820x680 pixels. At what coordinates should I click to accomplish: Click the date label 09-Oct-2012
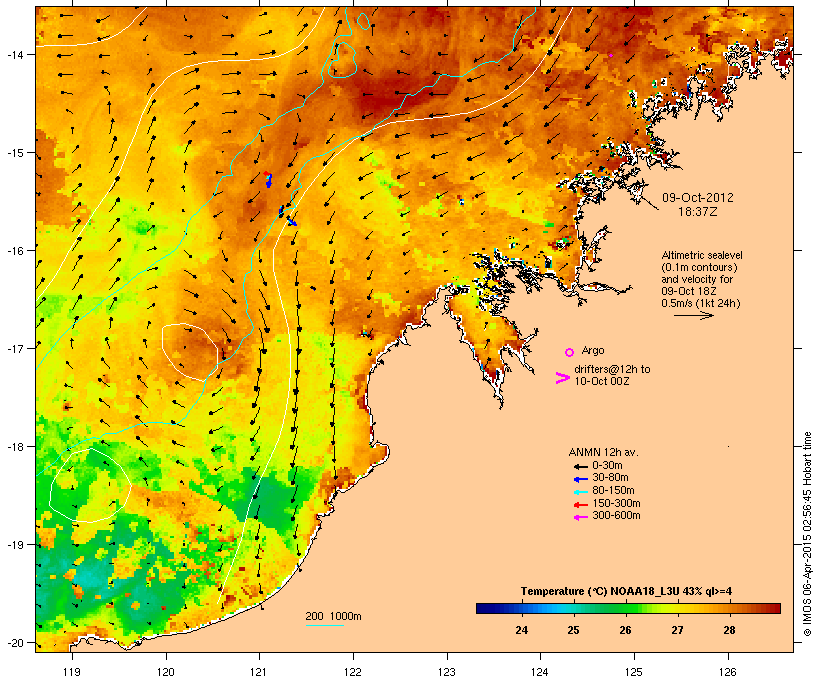point(698,198)
